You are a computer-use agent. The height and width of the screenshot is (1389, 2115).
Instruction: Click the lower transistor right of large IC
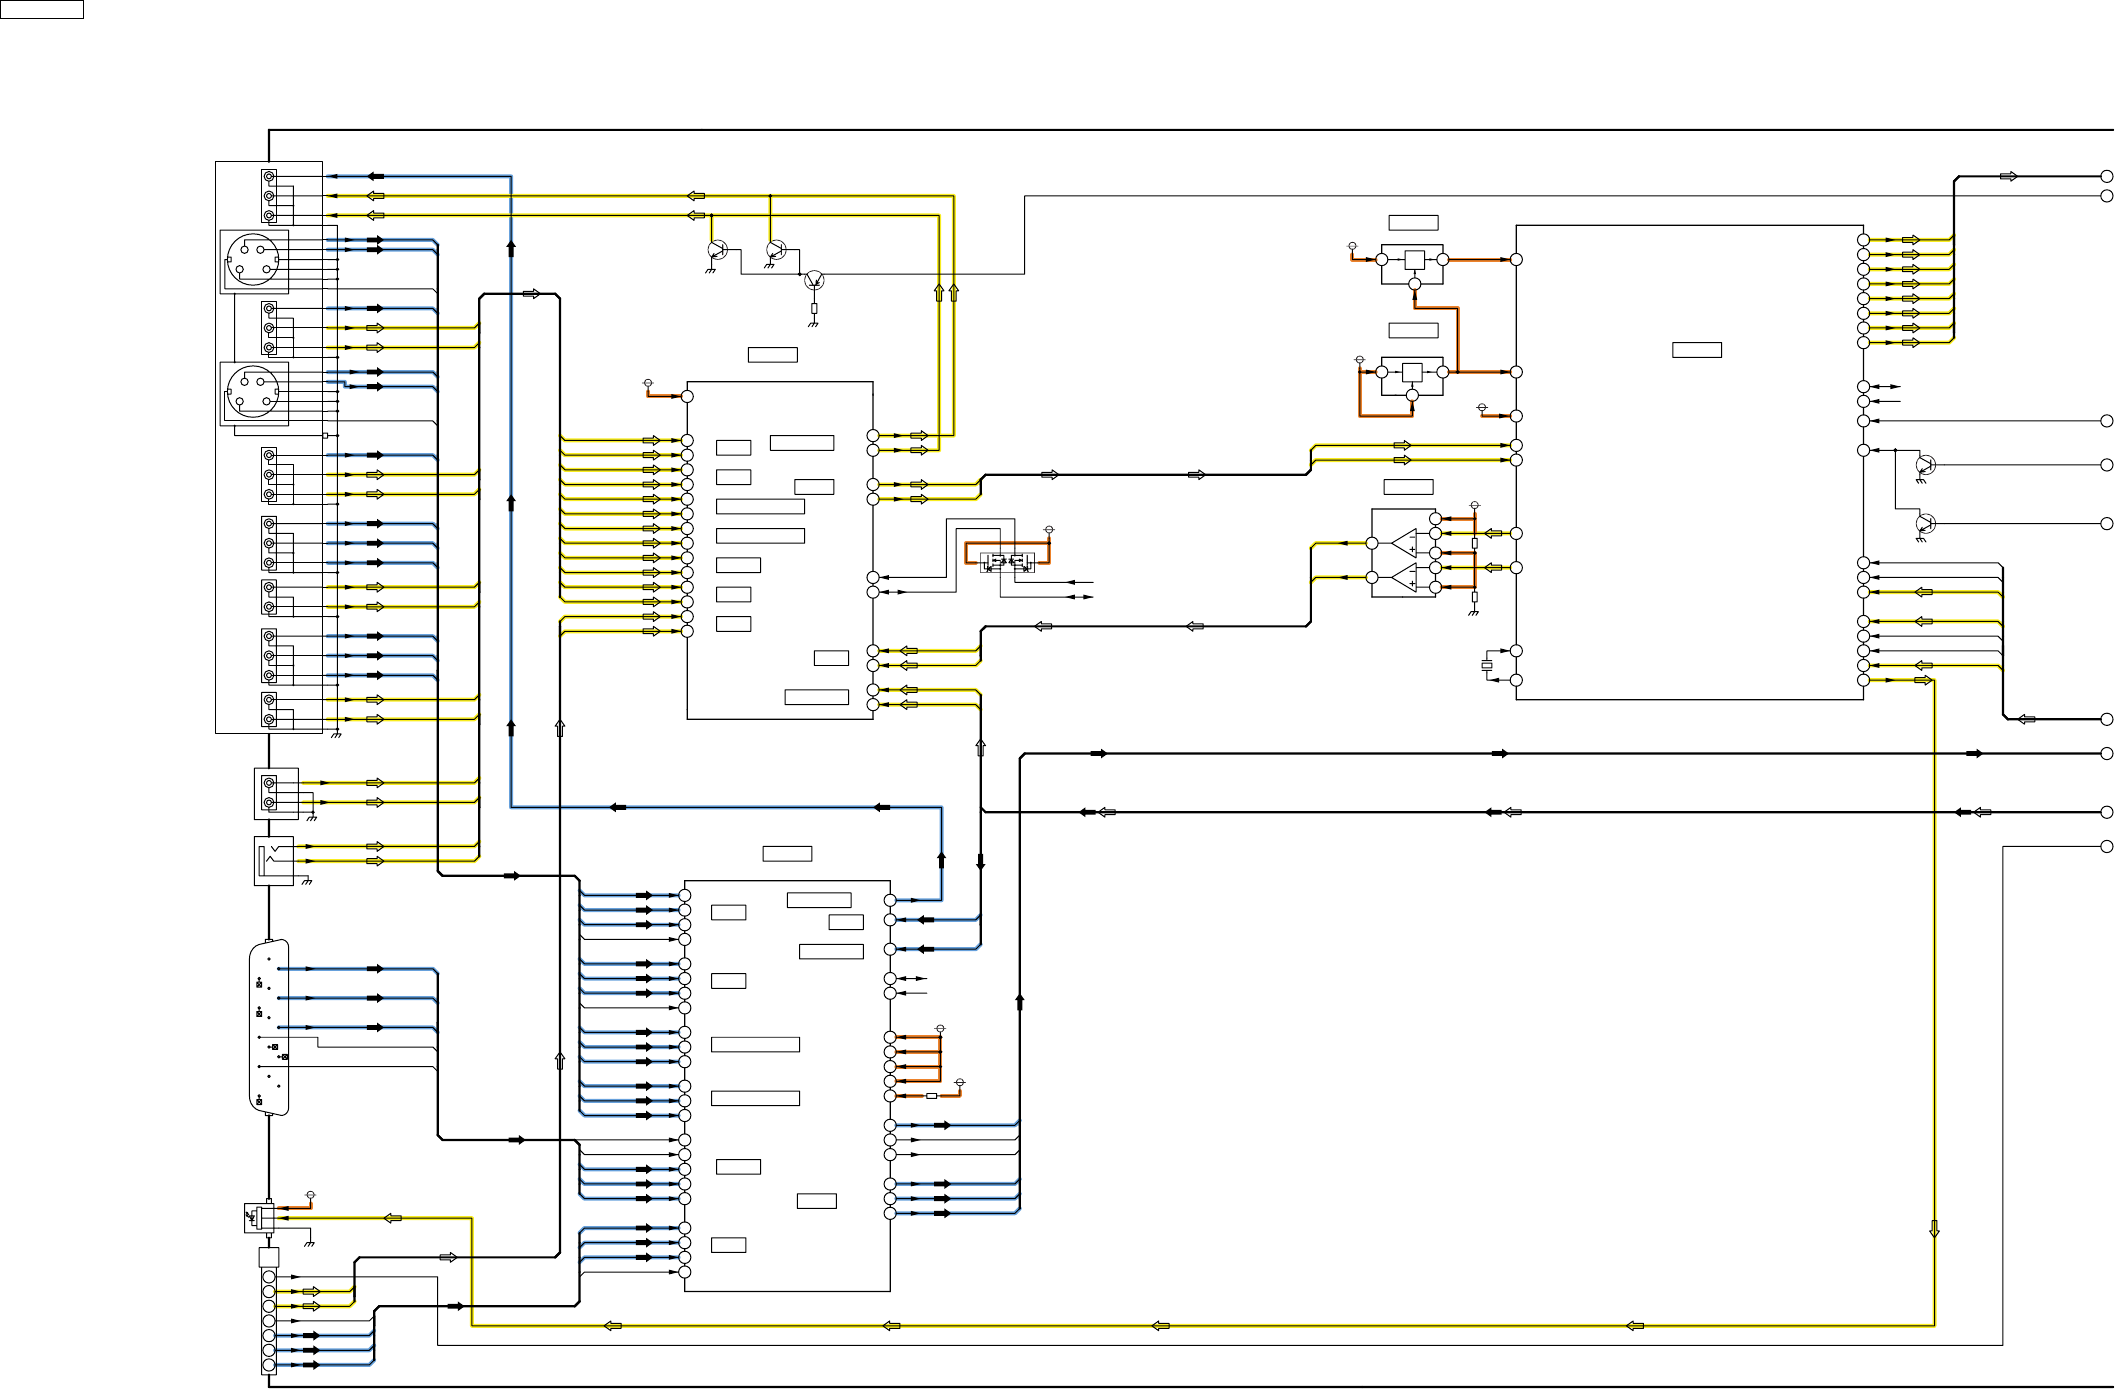tap(1925, 523)
